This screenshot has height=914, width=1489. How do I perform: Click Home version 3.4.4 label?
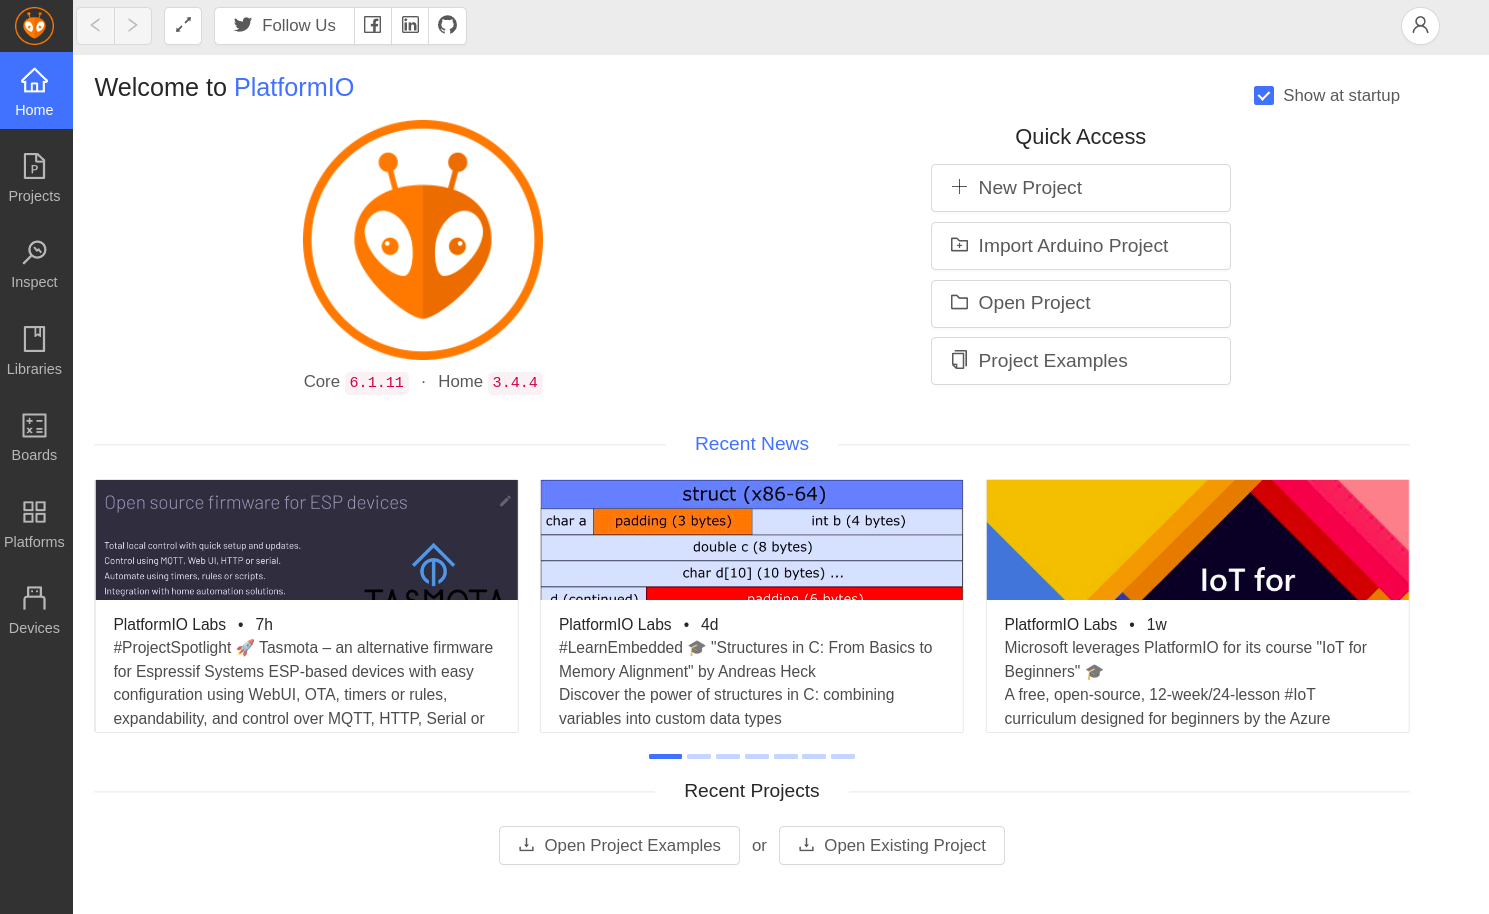pyautogui.click(x=515, y=382)
